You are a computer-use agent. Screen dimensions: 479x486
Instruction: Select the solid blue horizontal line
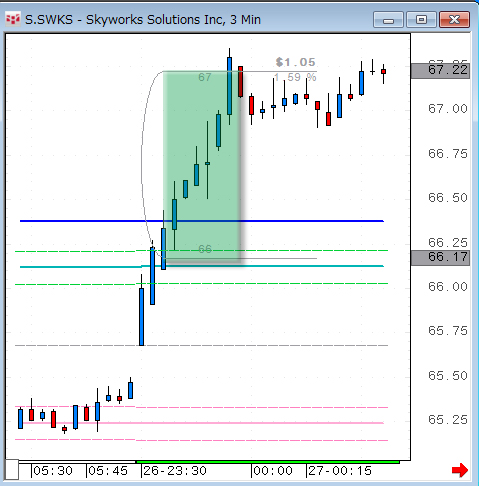pyautogui.click(x=202, y=221)
